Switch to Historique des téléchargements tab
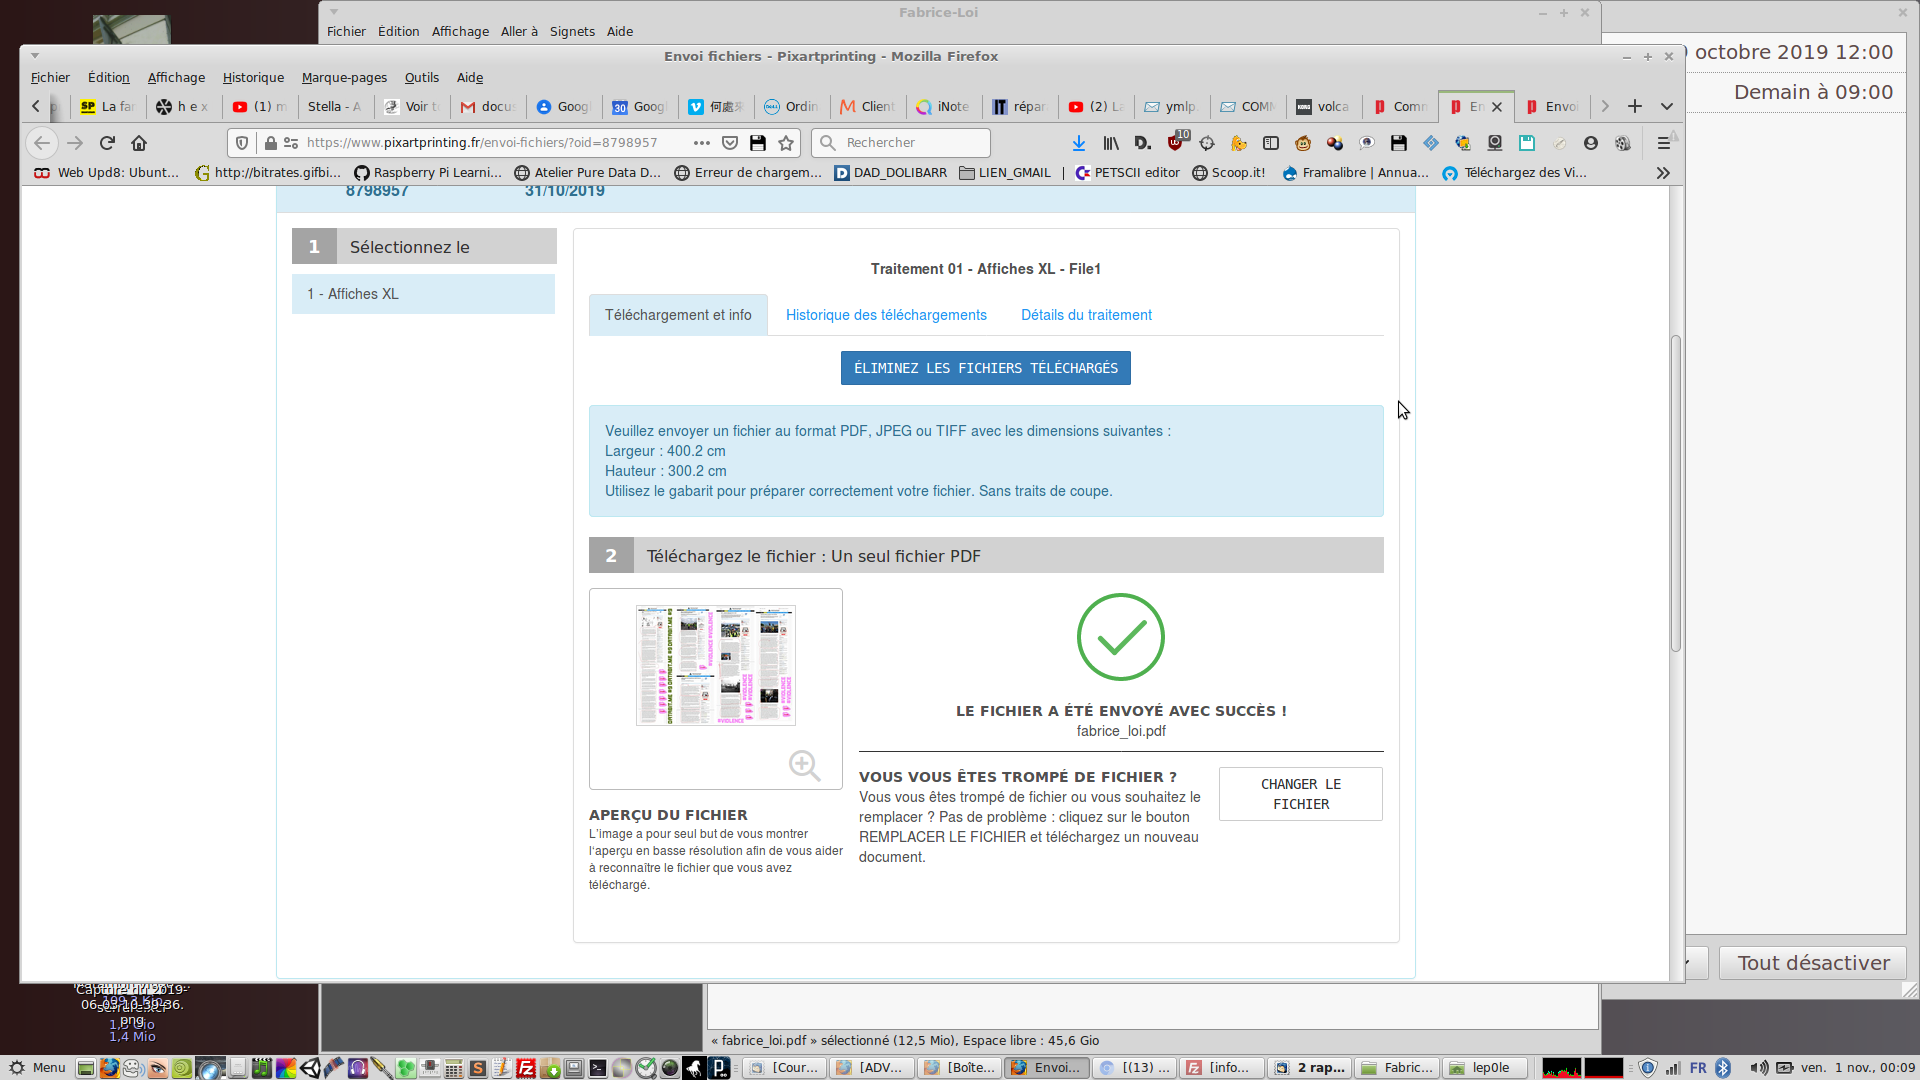1920x1080 pixels. click(886, 315)
